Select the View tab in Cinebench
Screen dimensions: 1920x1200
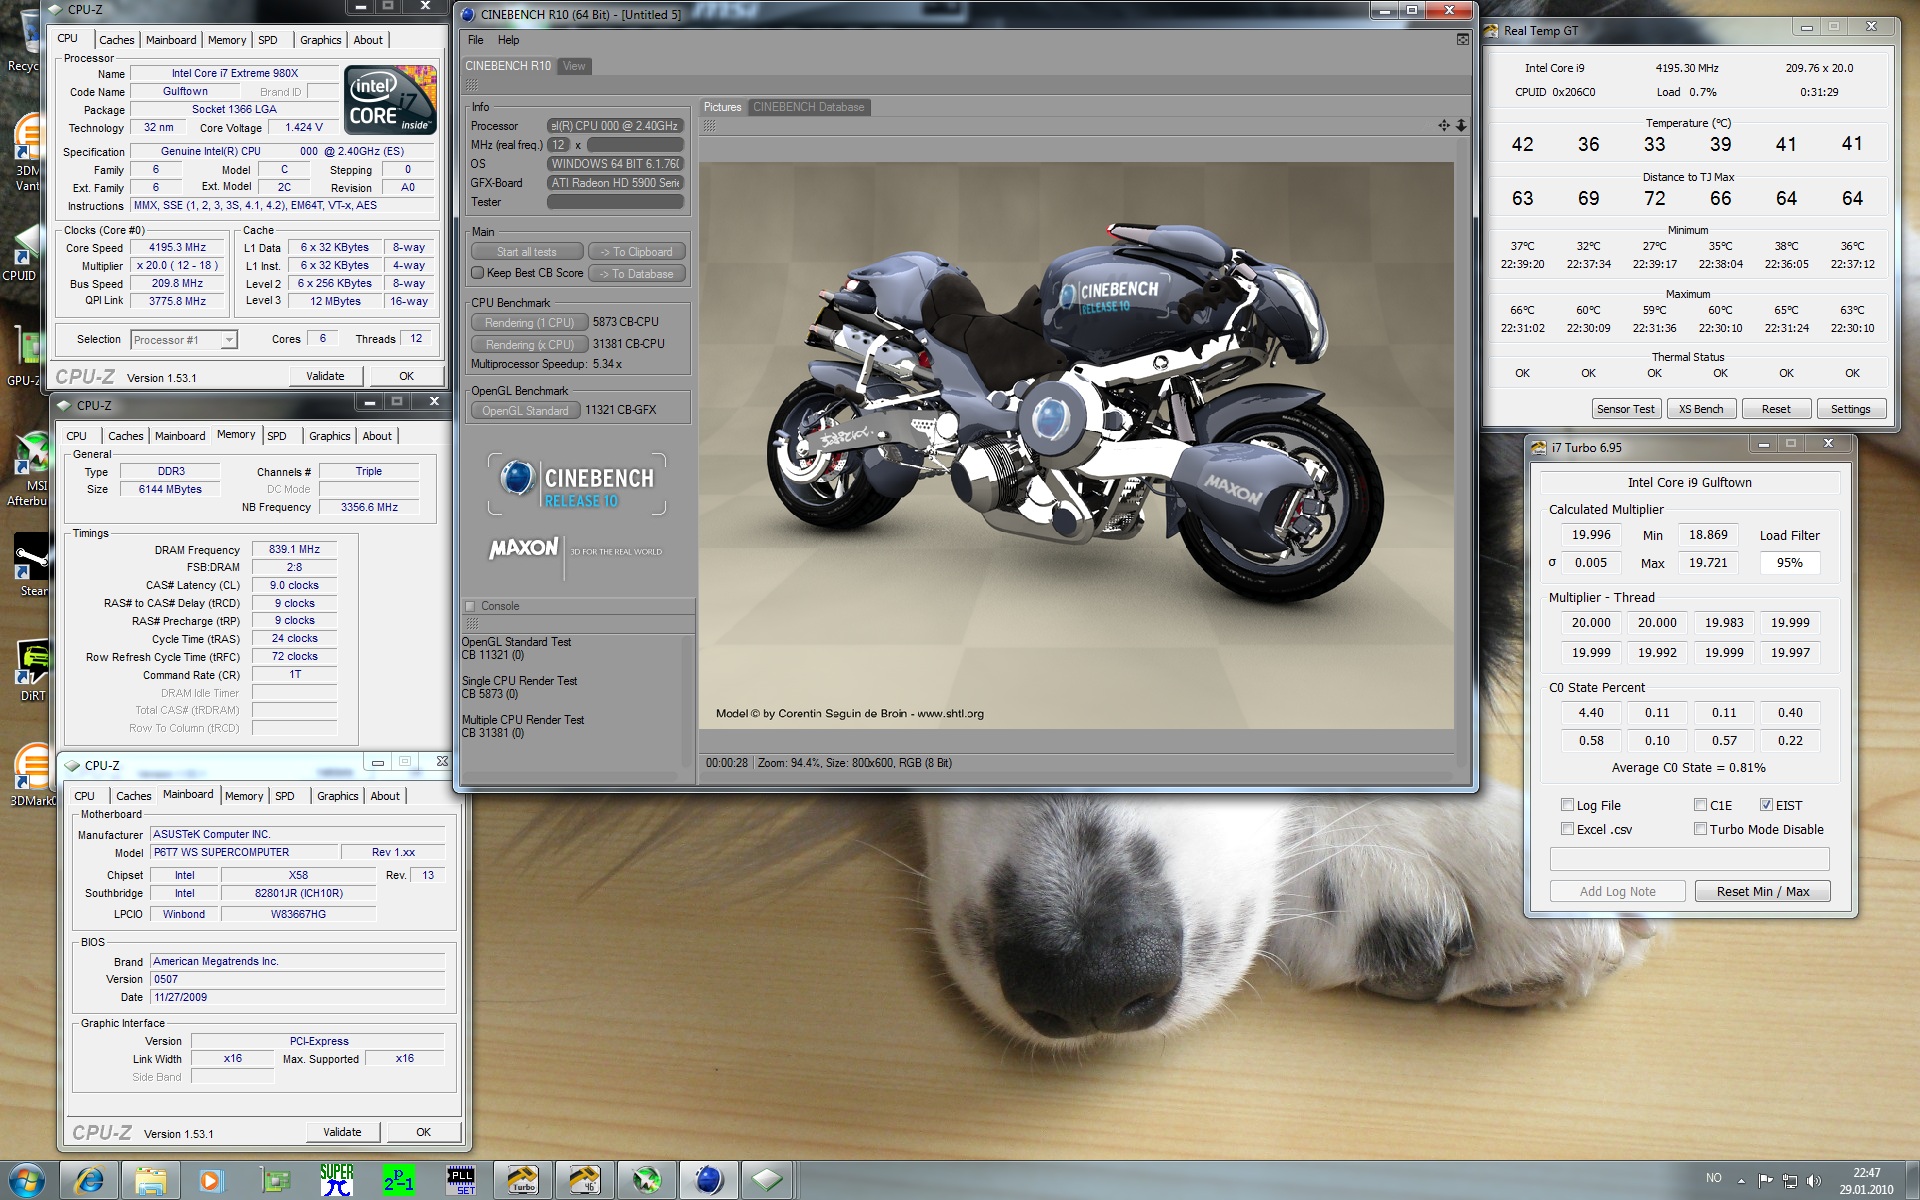tap(574, 66)
